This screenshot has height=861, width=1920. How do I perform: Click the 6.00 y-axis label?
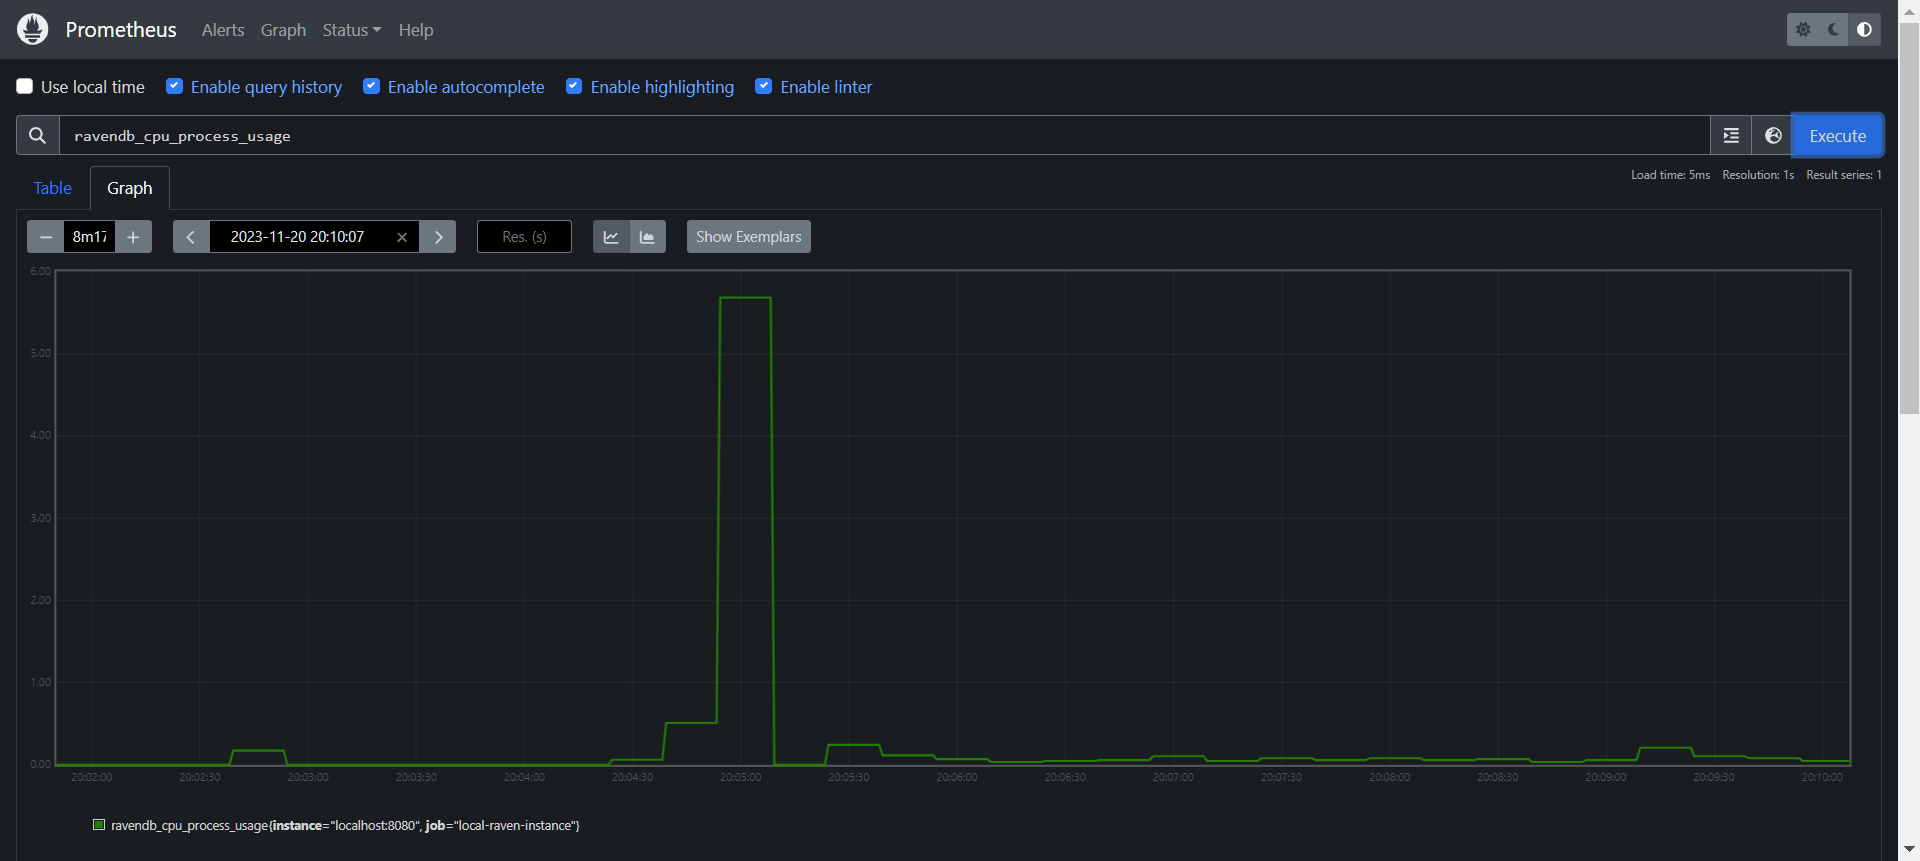(x=40, y=271)
